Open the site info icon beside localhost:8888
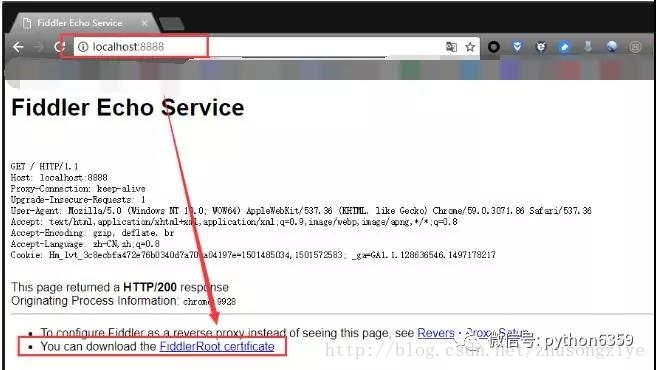This screenshot has width=656, height=370. point(83,47)
